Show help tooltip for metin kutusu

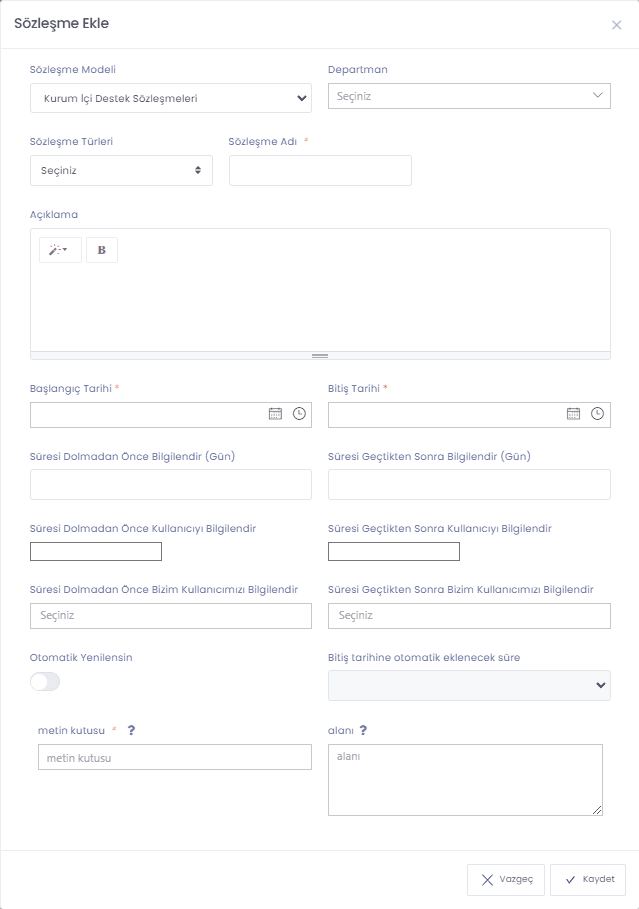coord(132,730)
